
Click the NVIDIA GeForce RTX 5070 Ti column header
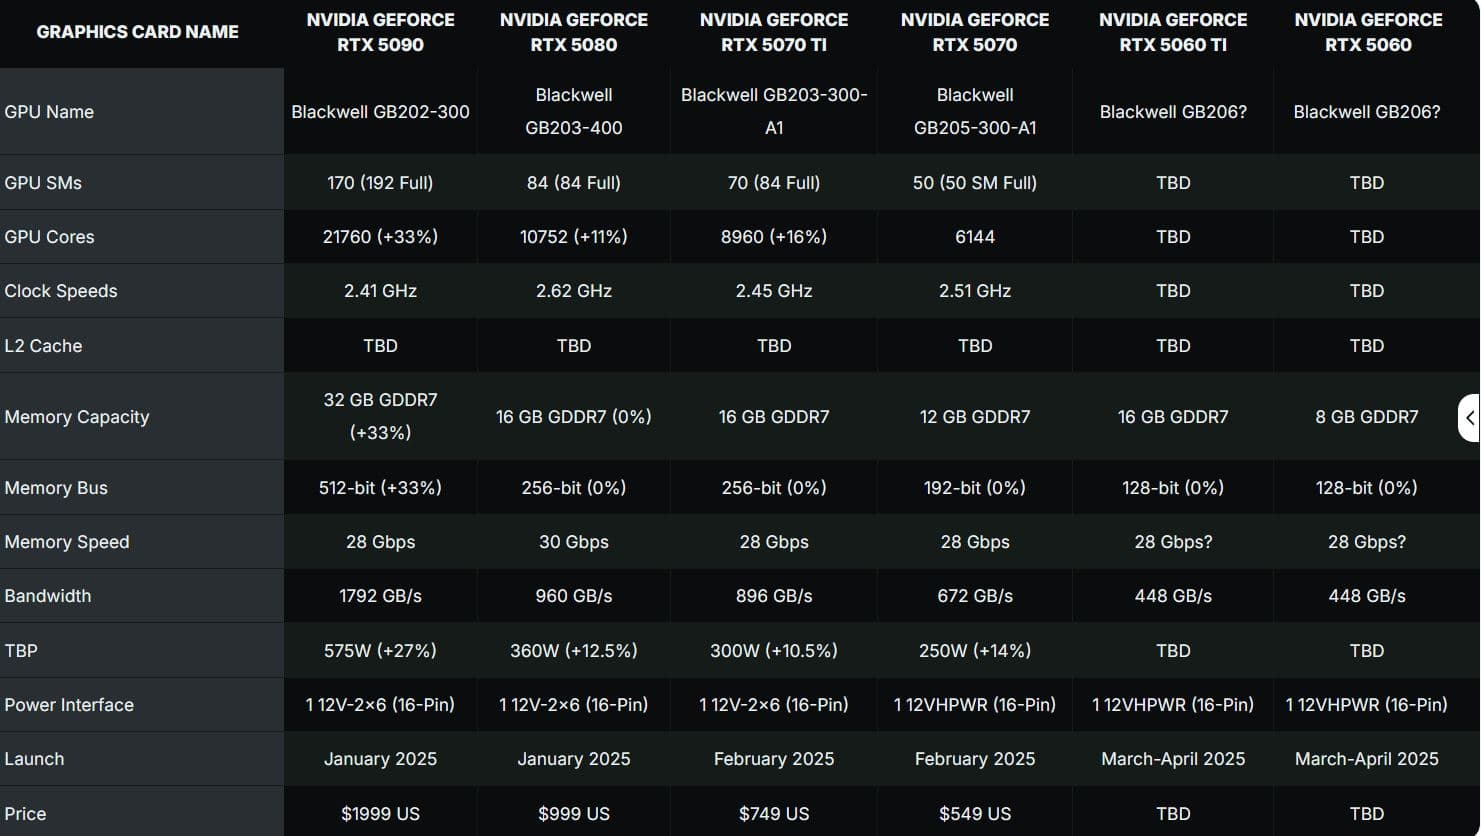774,32
